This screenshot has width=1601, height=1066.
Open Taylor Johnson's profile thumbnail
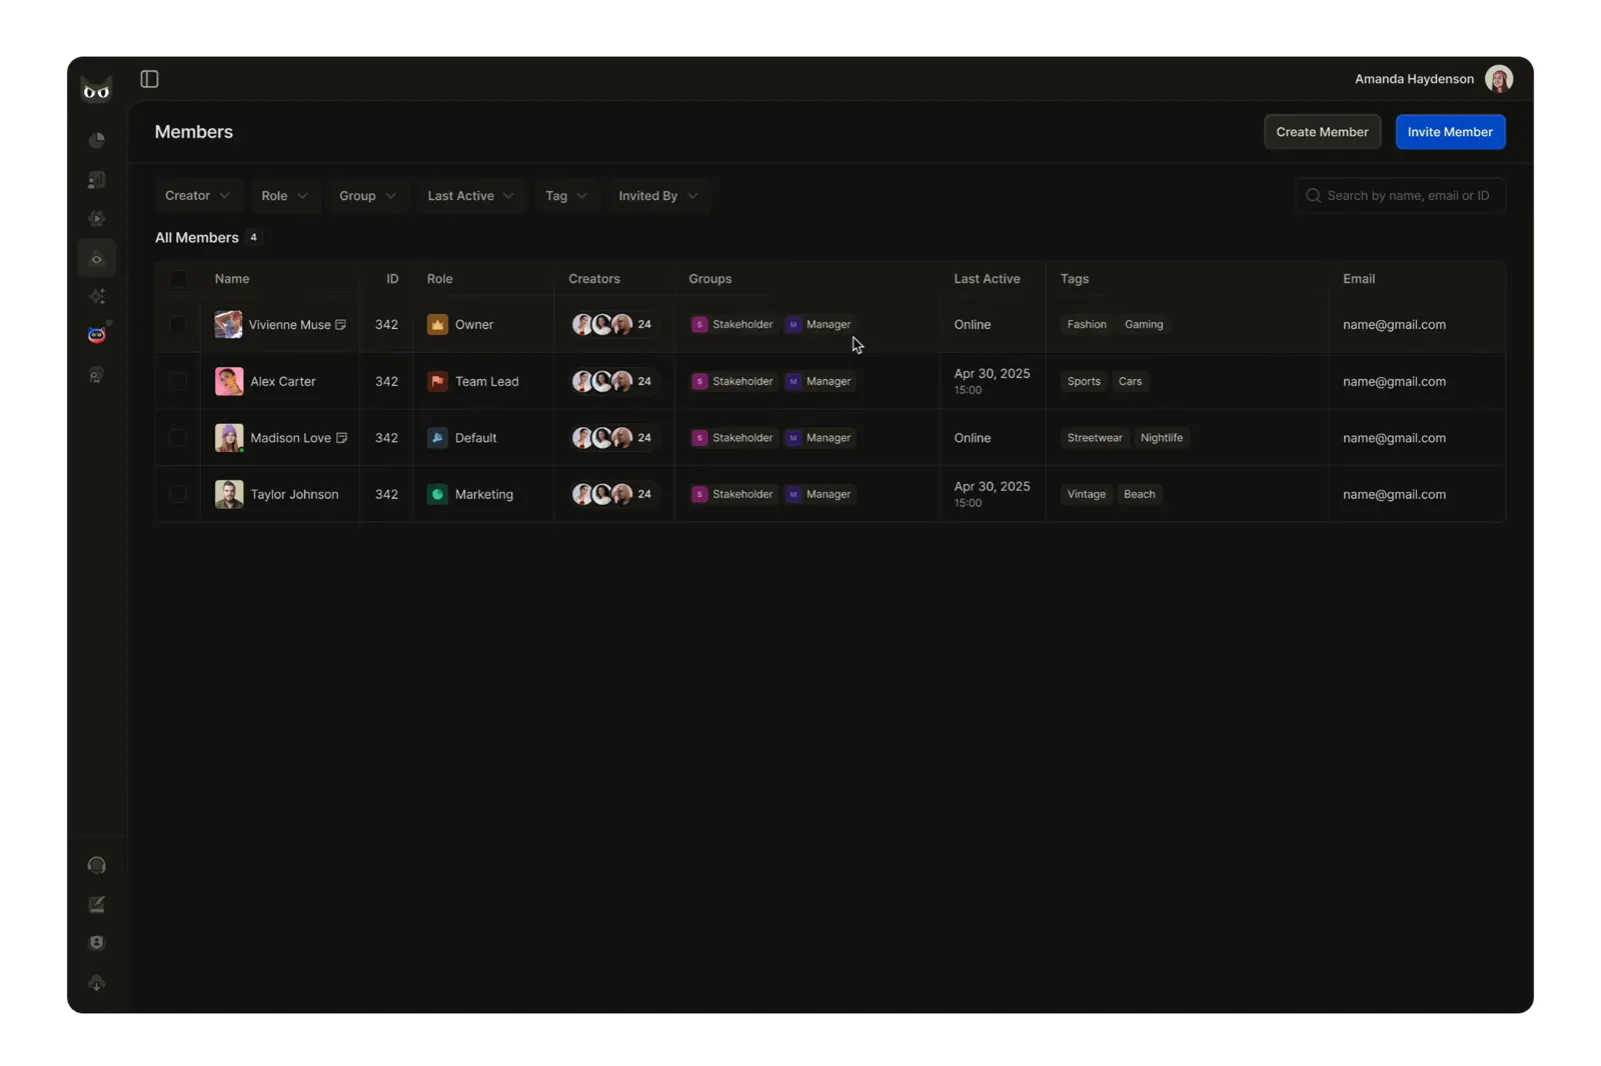point(229,494)
